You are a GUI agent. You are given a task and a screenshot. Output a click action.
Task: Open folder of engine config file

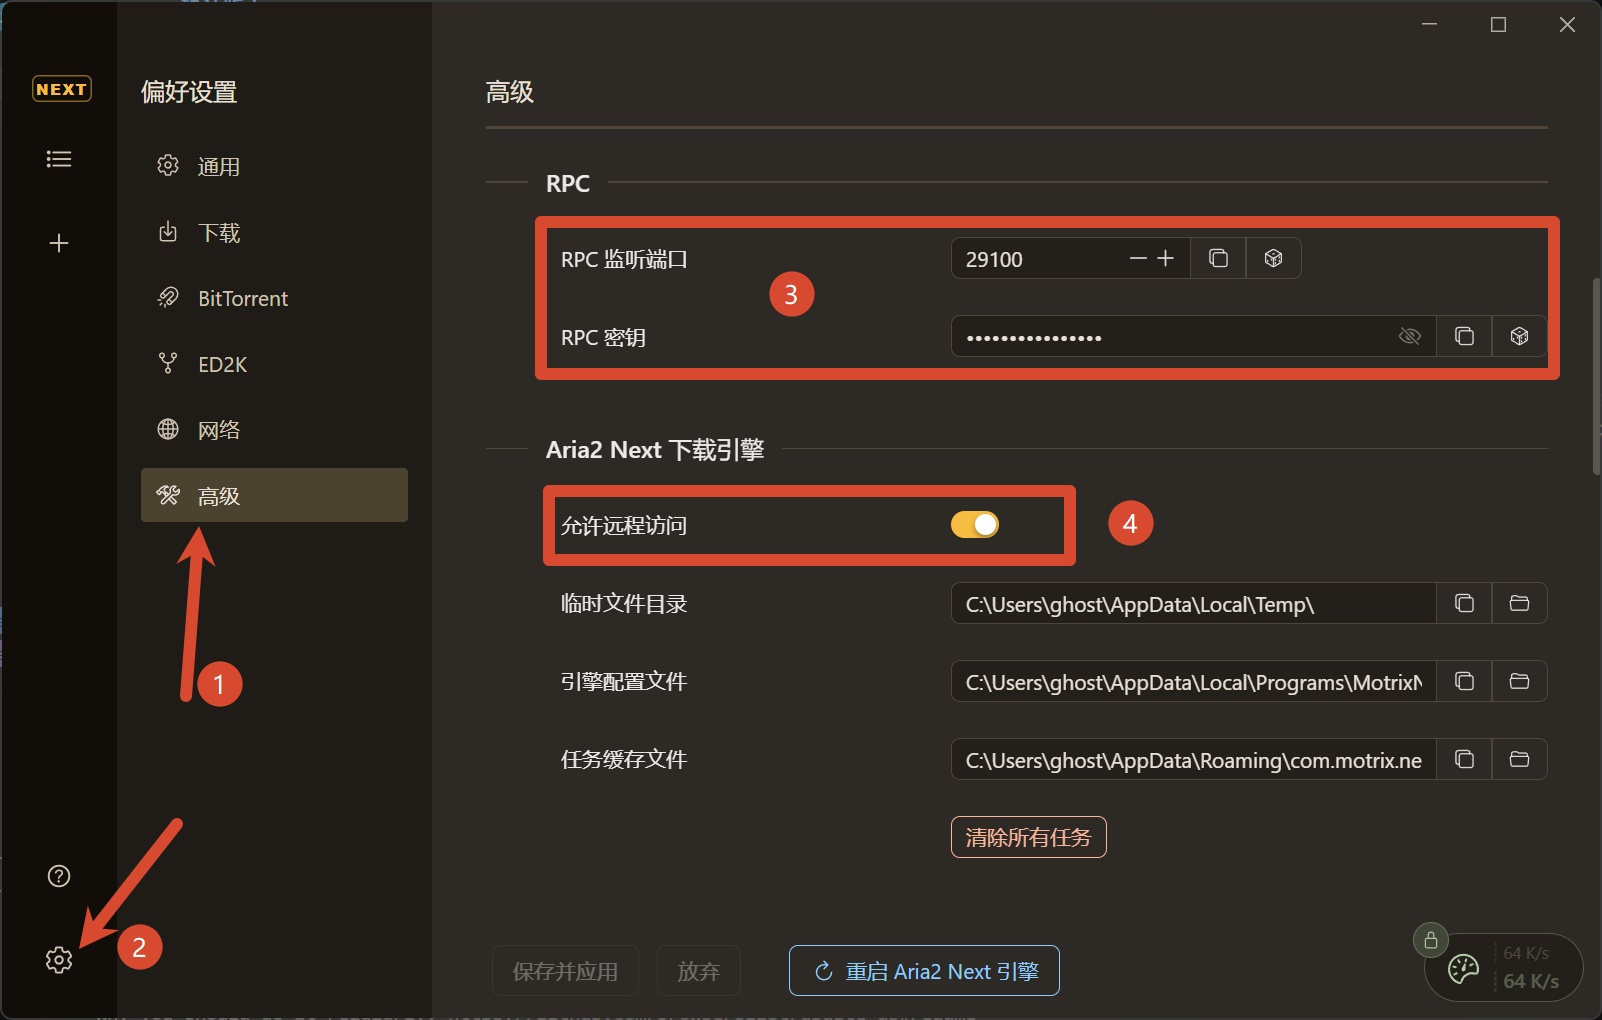coord(1519,681)
